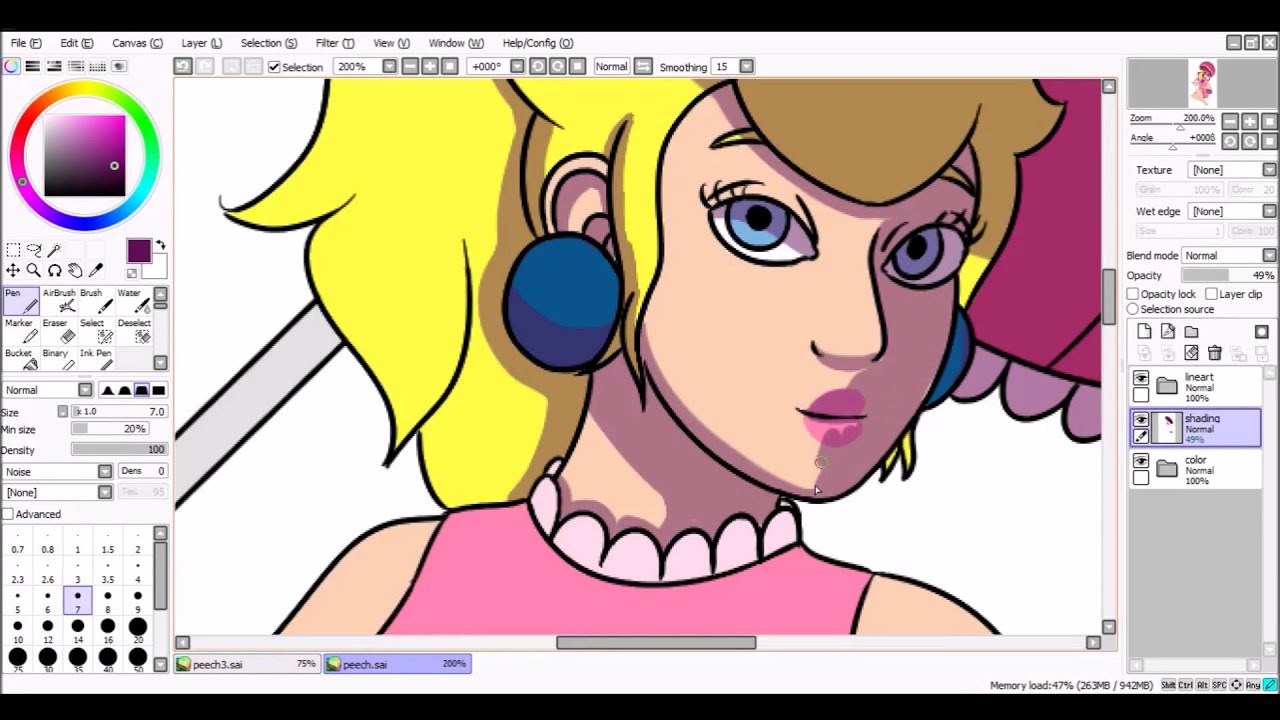The height and width of the screenshot is (720, 1280).
Task: Pick the rectangular selection tool
Action: (13, 250)
